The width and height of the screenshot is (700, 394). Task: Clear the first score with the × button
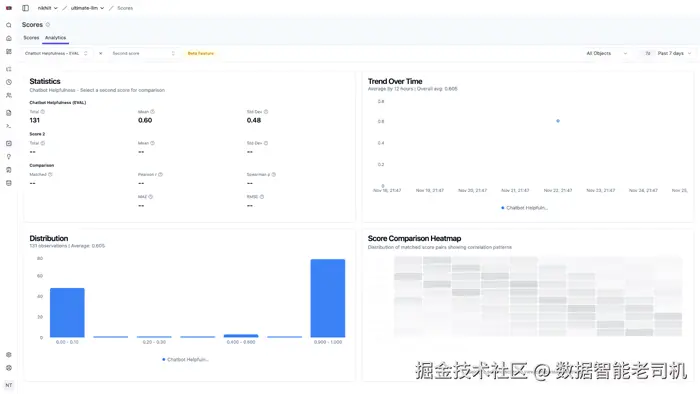(100, 53)
